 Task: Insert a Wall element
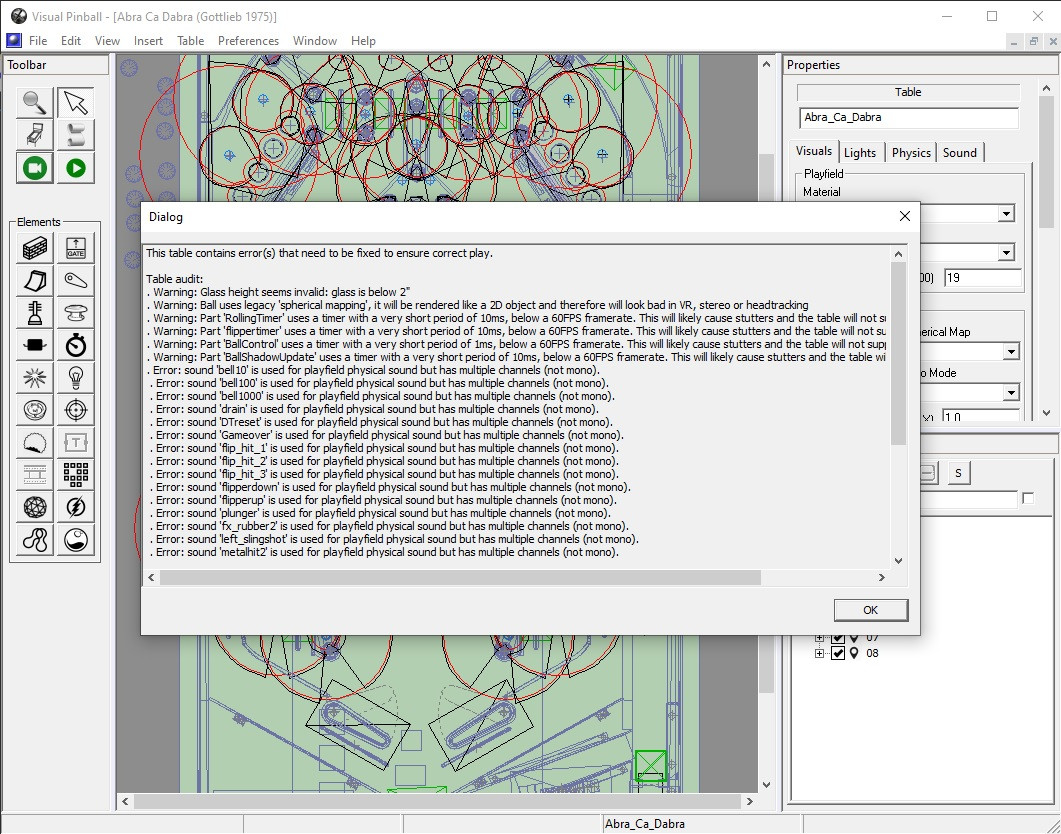[x=35, y=248]
